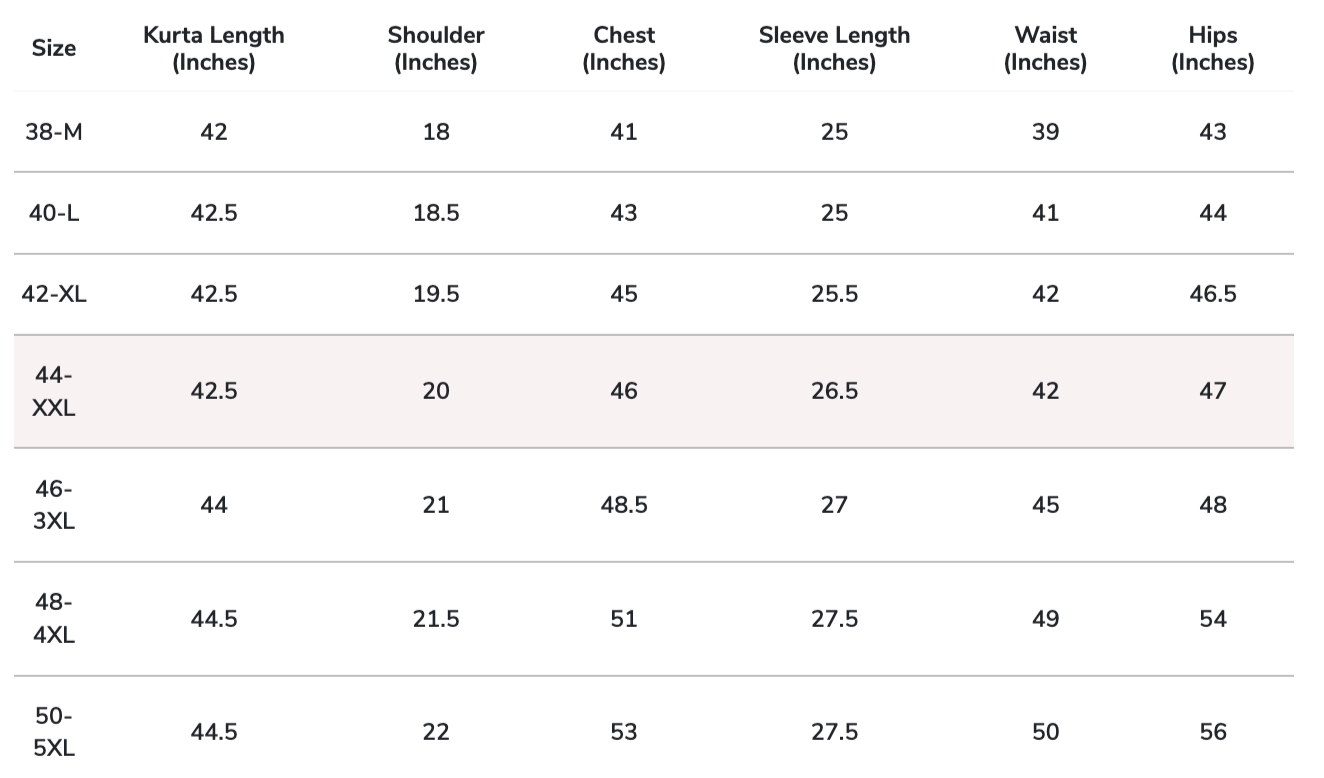This screenshot has width=1324, height=778.
Task: Select the 38-M size row label
Action: point(54,132)
